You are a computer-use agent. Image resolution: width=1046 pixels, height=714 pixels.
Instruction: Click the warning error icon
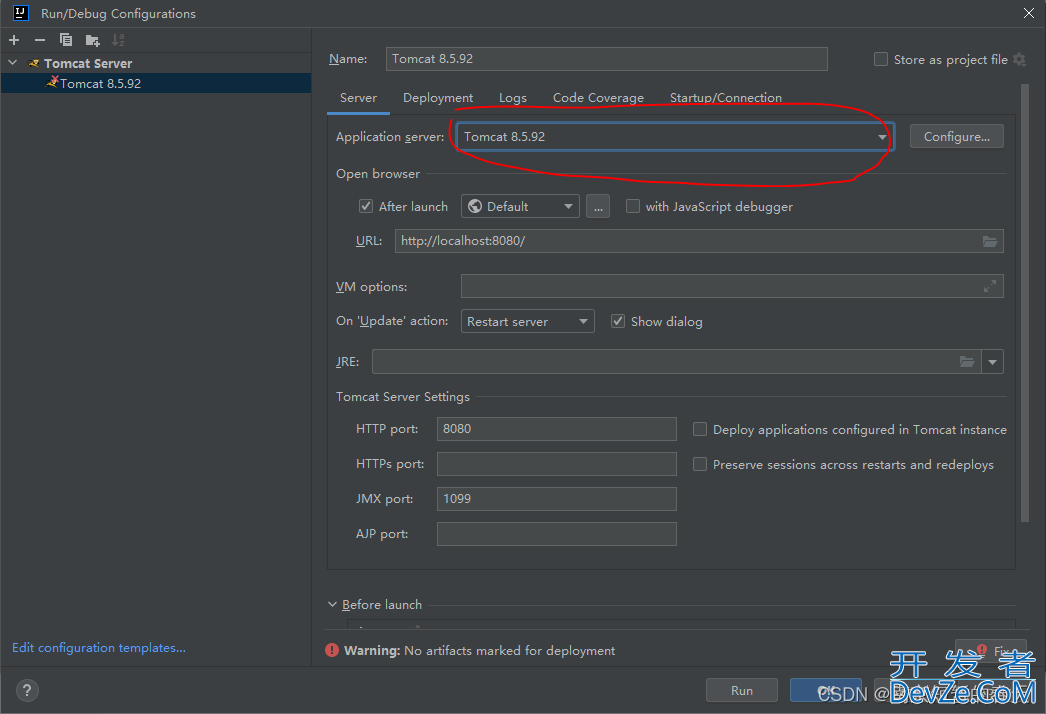[x=332, y=651]
